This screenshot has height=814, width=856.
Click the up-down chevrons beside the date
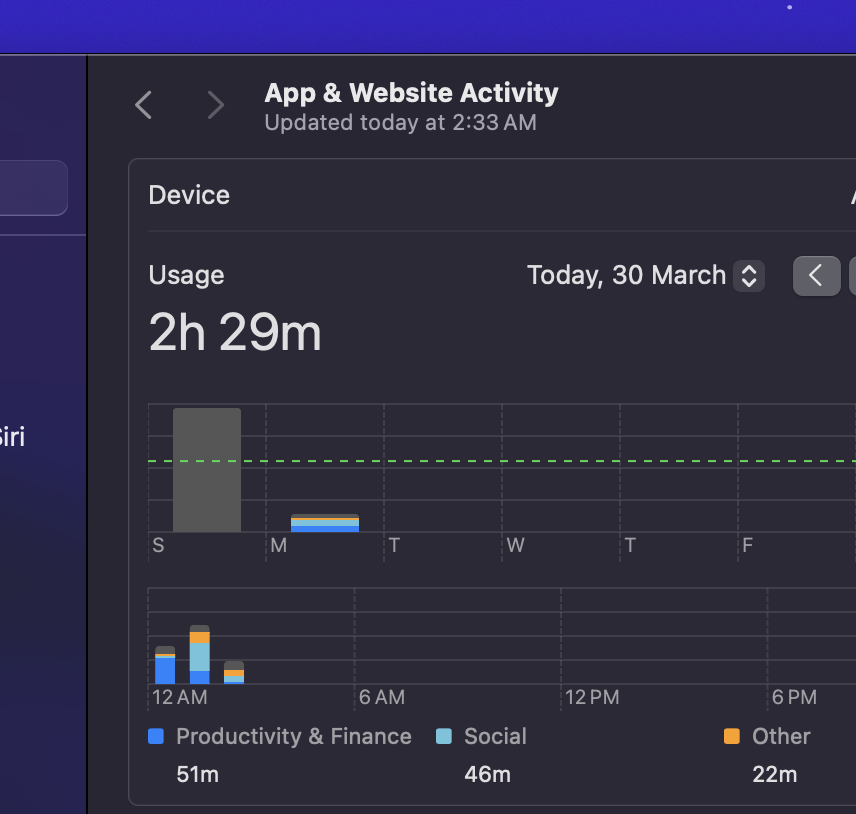click(x=748, y=275)
